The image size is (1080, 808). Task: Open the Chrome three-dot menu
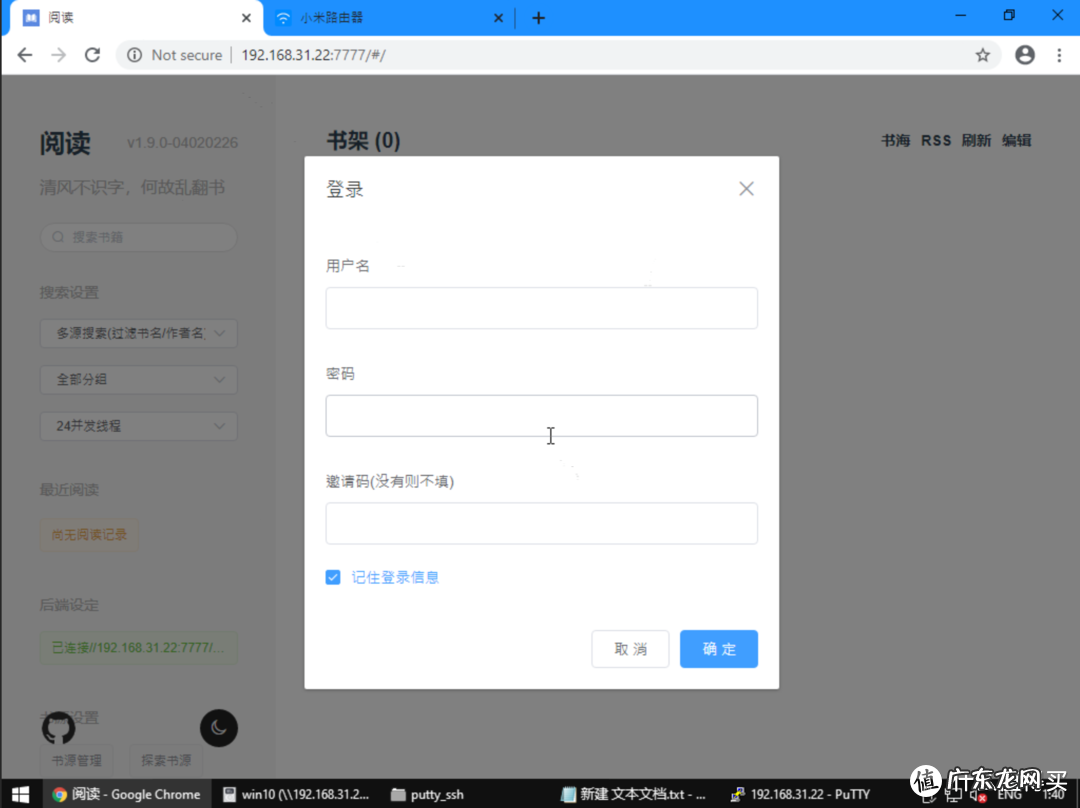tap(1059, 55)
